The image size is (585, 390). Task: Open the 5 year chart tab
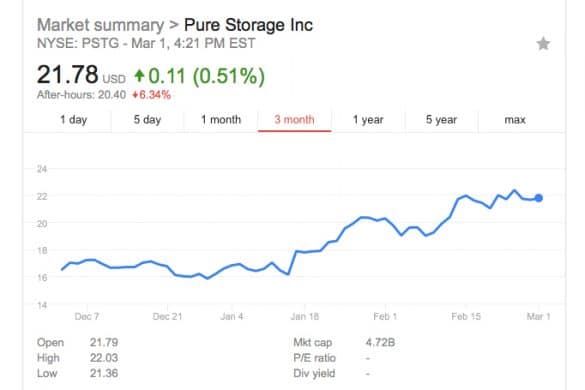[x=441, y=120]
